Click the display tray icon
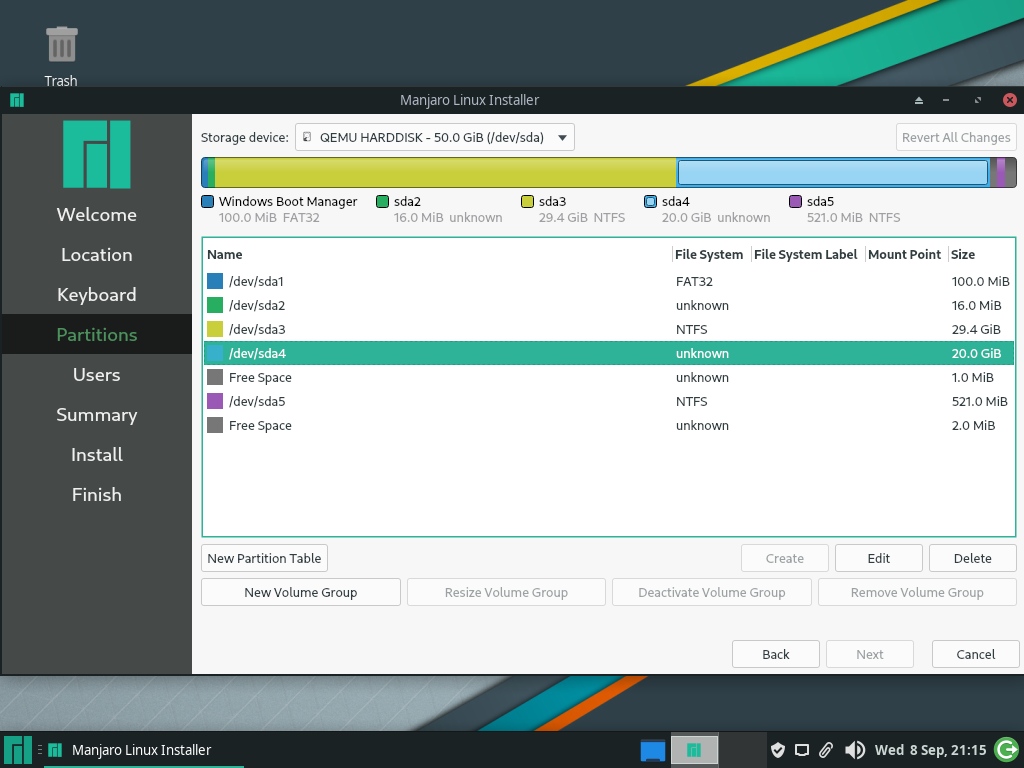This screenshot has height=768, width=1024. tap(801, 750)
